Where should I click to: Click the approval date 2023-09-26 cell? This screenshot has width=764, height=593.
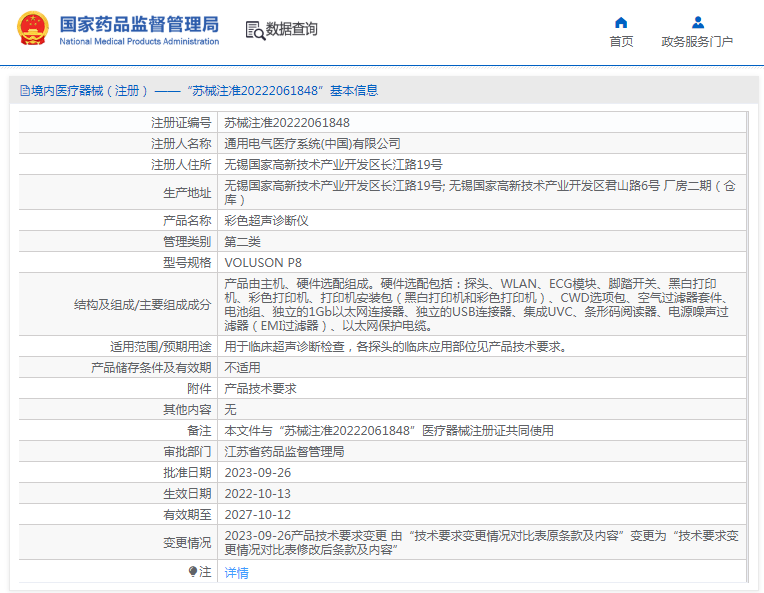coord(258,473)
